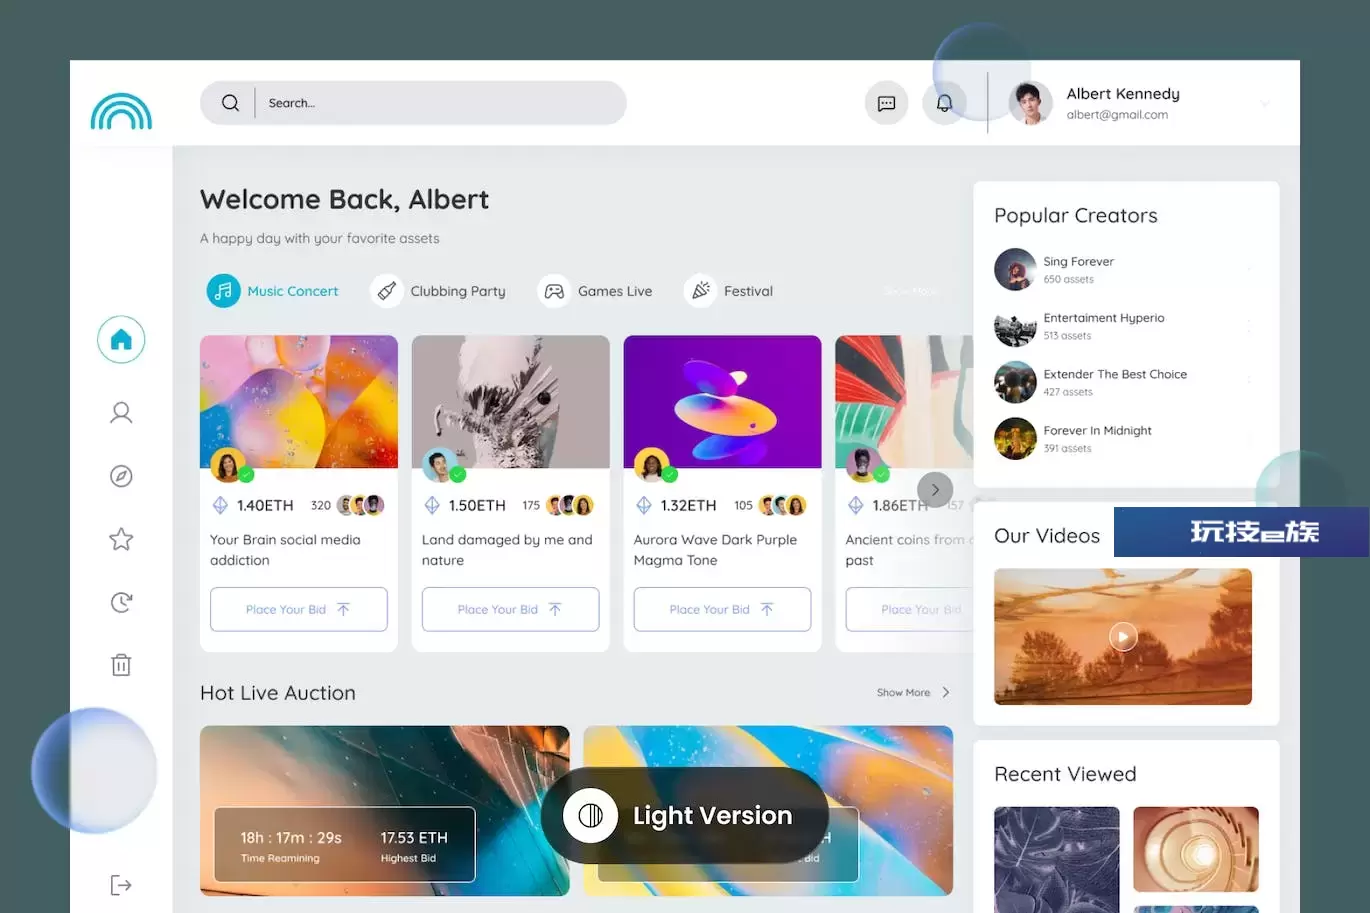Click the logout icon in sidebar

121,885
